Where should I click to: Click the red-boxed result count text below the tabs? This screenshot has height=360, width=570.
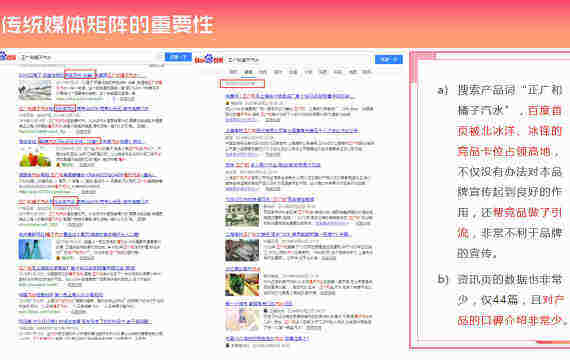[242, 84]
